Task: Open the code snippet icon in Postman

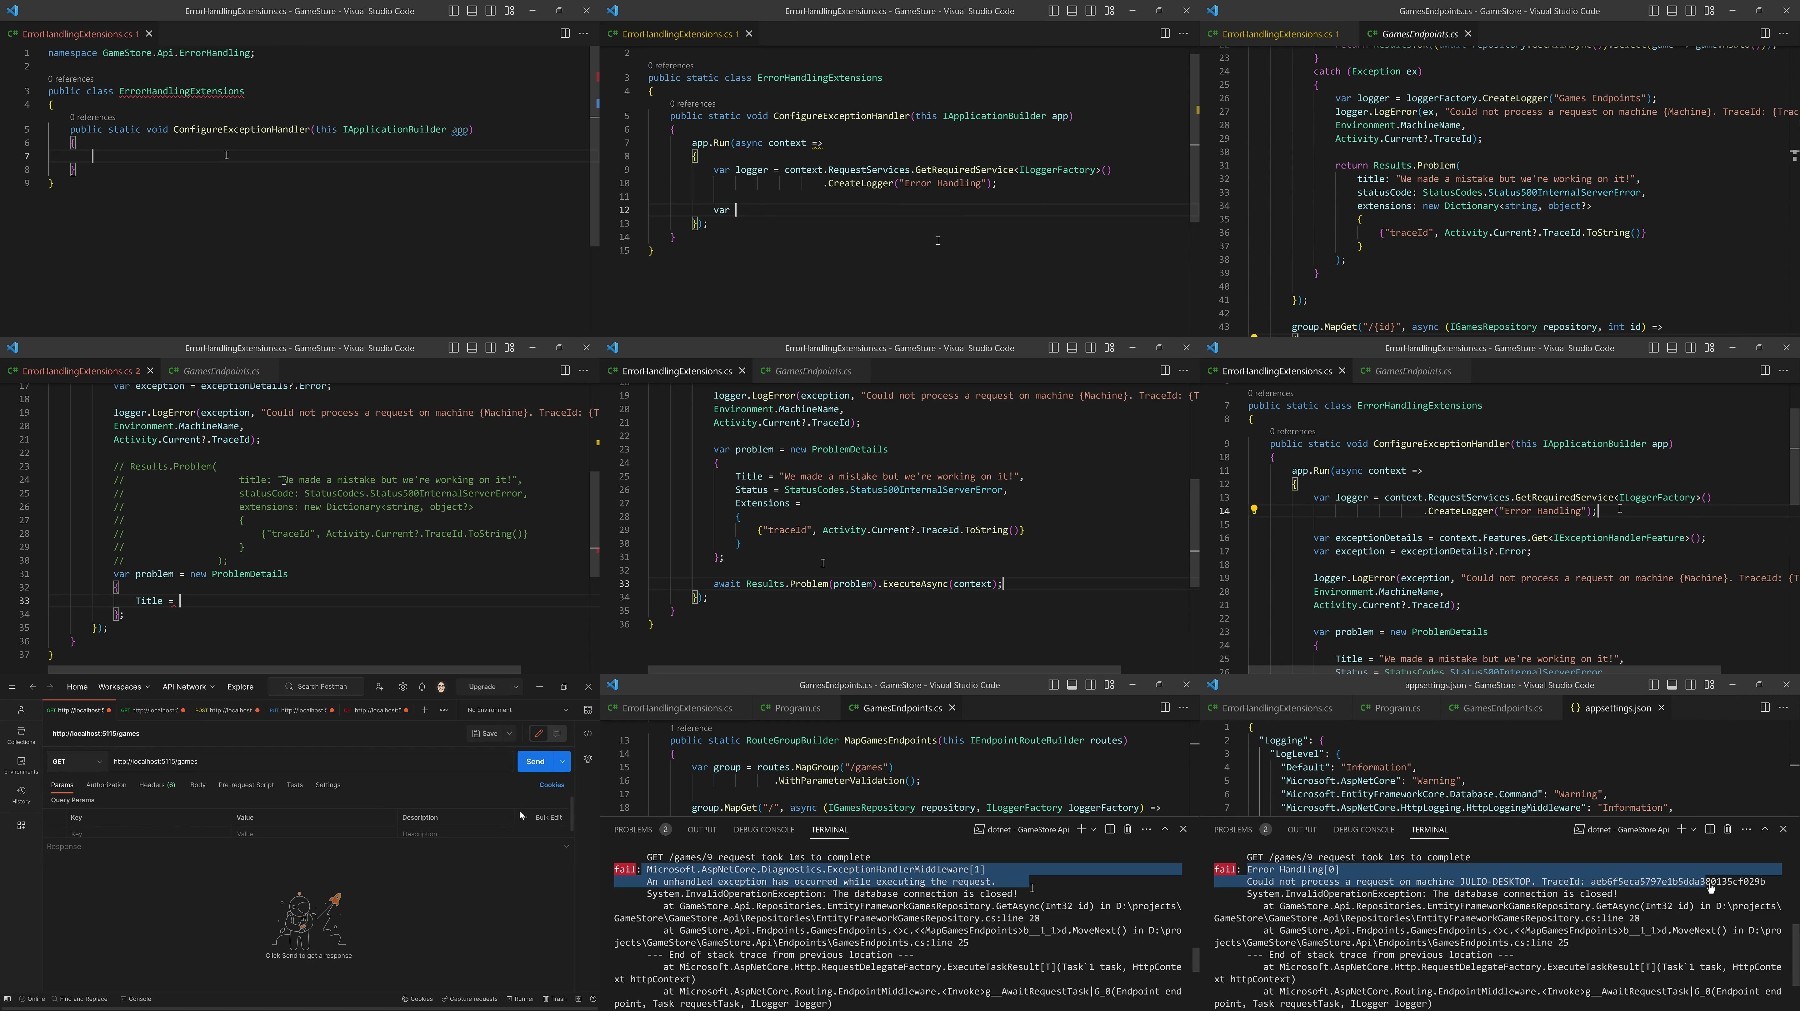Action: point(588,733)
